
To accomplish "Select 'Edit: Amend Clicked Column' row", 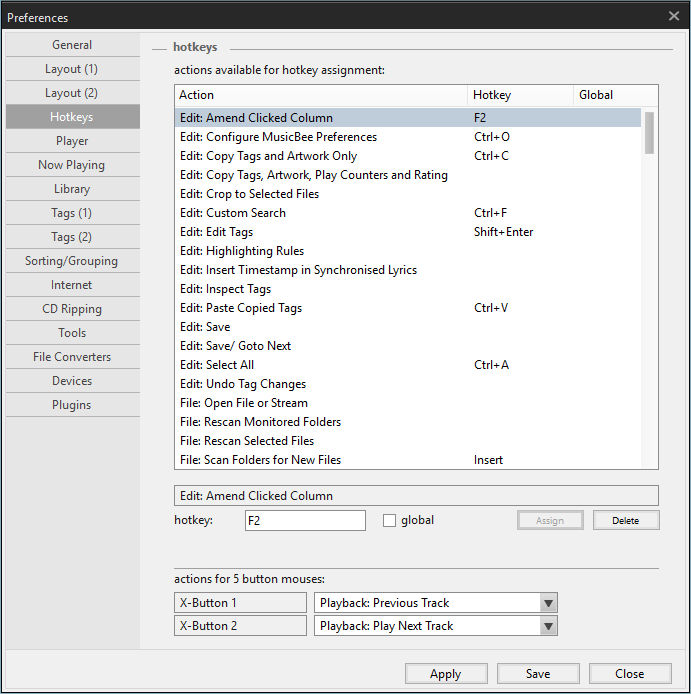I will (408, 118).
